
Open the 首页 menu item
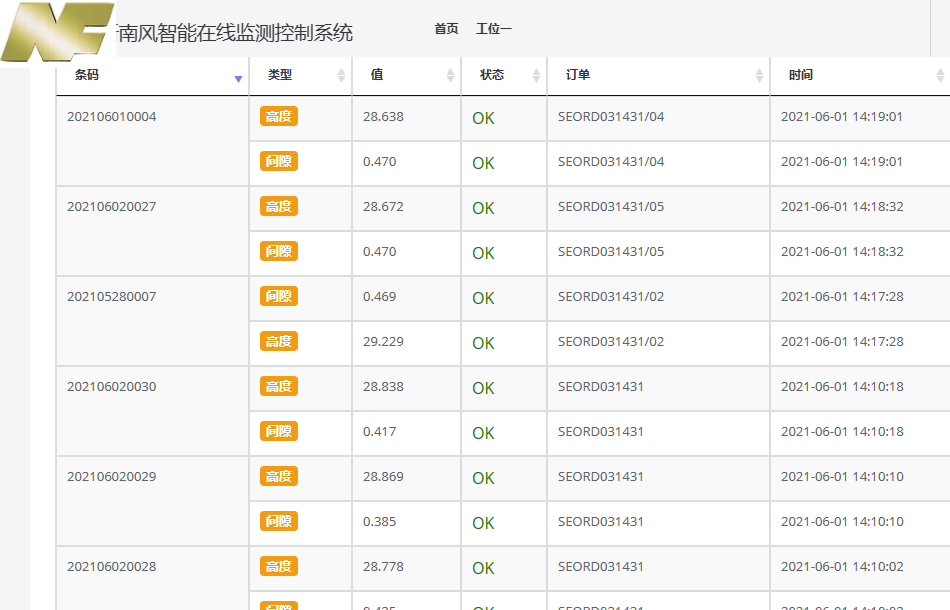click(446, 29)
